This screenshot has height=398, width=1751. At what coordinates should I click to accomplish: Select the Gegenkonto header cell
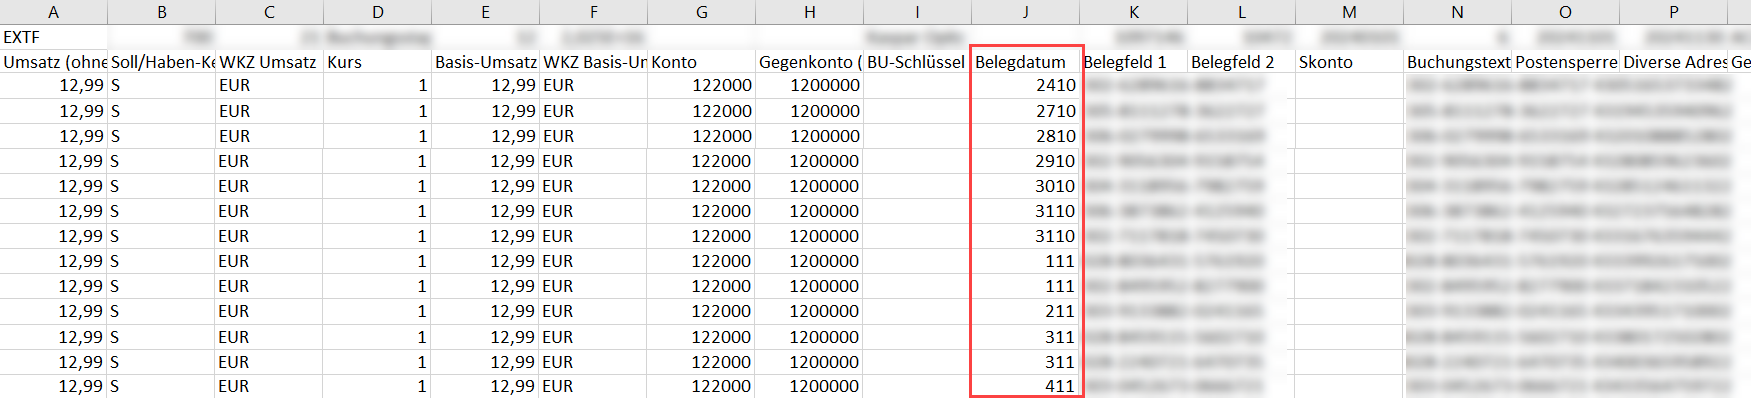pyautogui.click(x=809, y=62)
